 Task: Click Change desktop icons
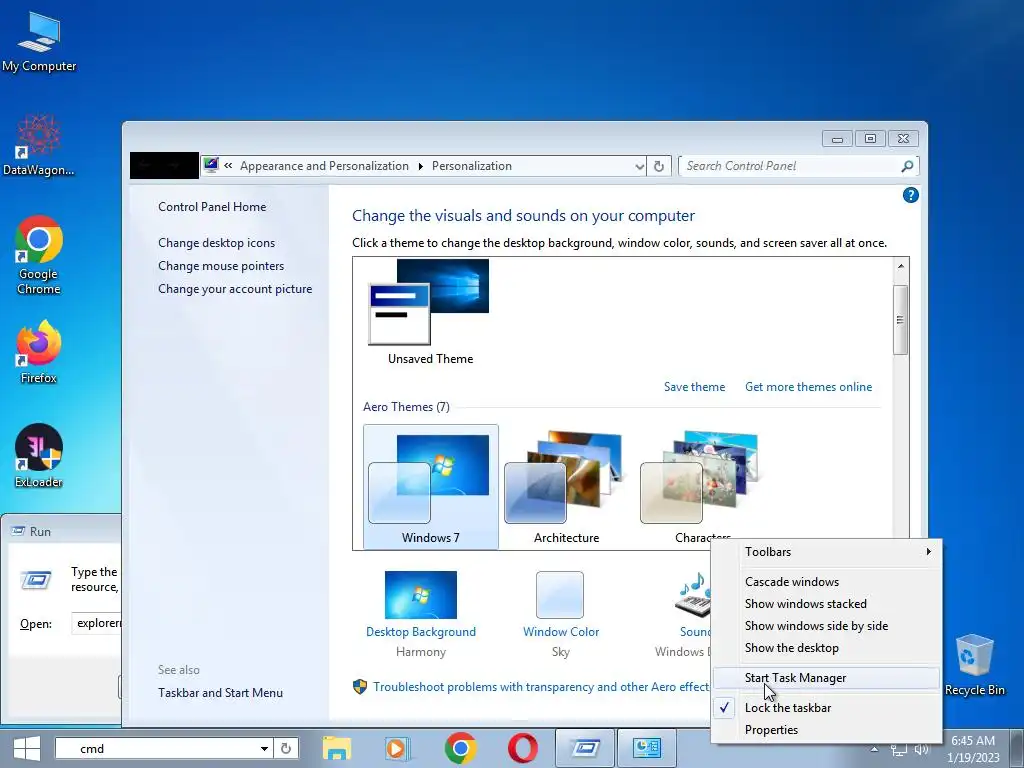pos(216,243)
